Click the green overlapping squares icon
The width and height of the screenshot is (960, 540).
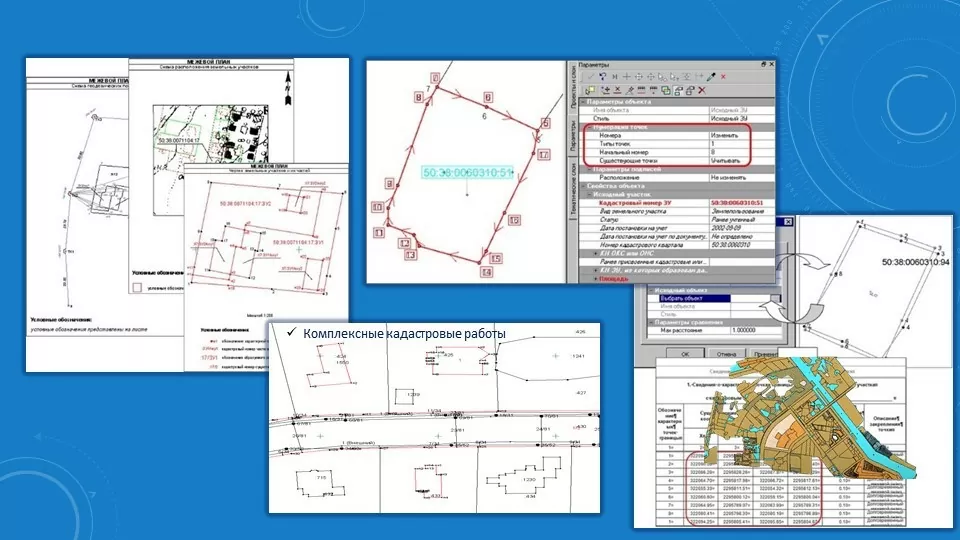(x=666, y=91)
